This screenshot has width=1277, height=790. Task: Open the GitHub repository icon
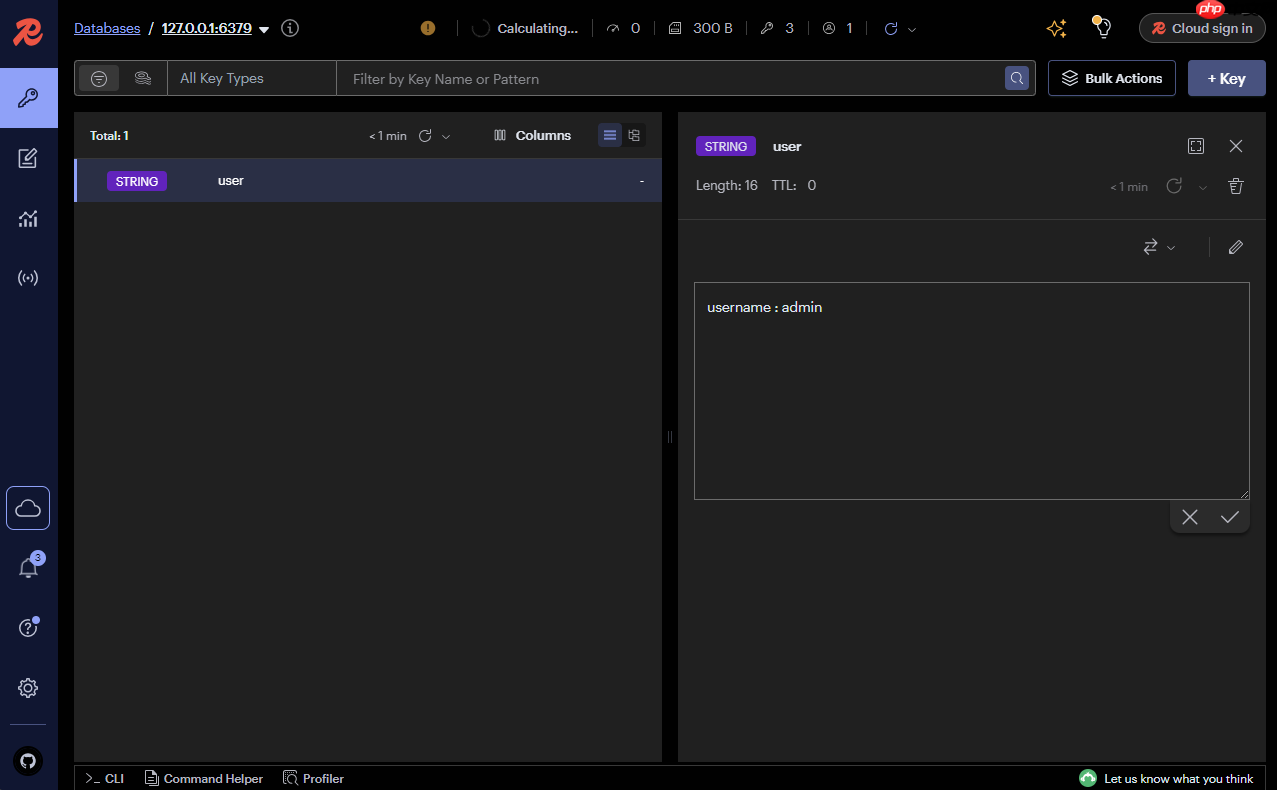click(x=28, y=761)
